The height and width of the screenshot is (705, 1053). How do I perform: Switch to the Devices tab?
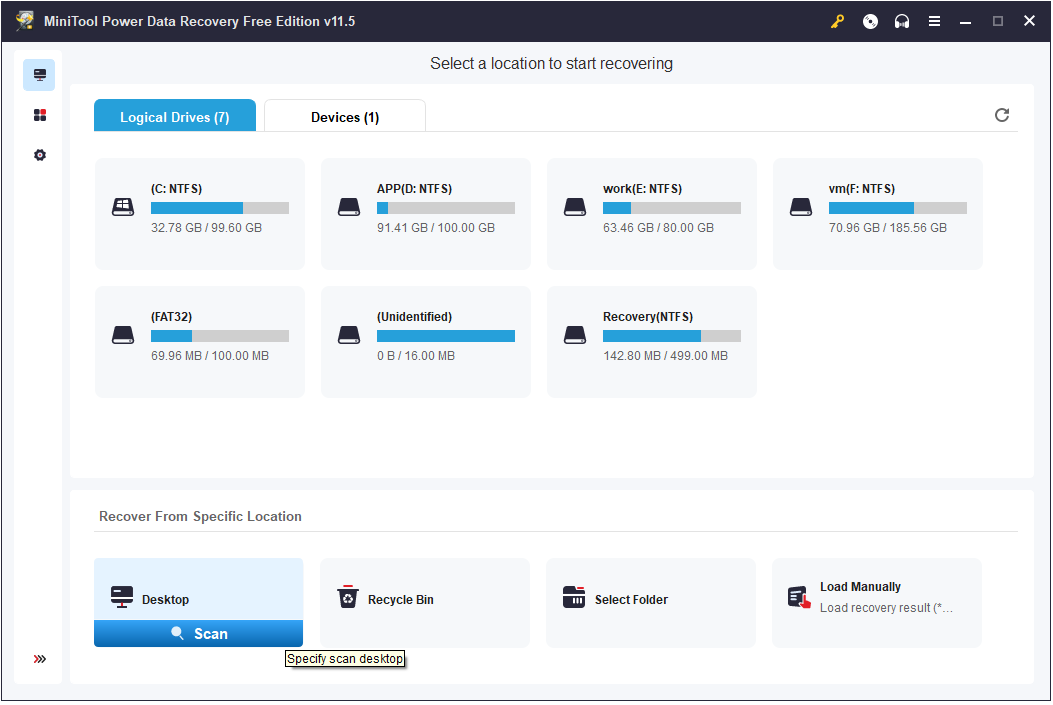pyautogui.click(x=344, y=116)
